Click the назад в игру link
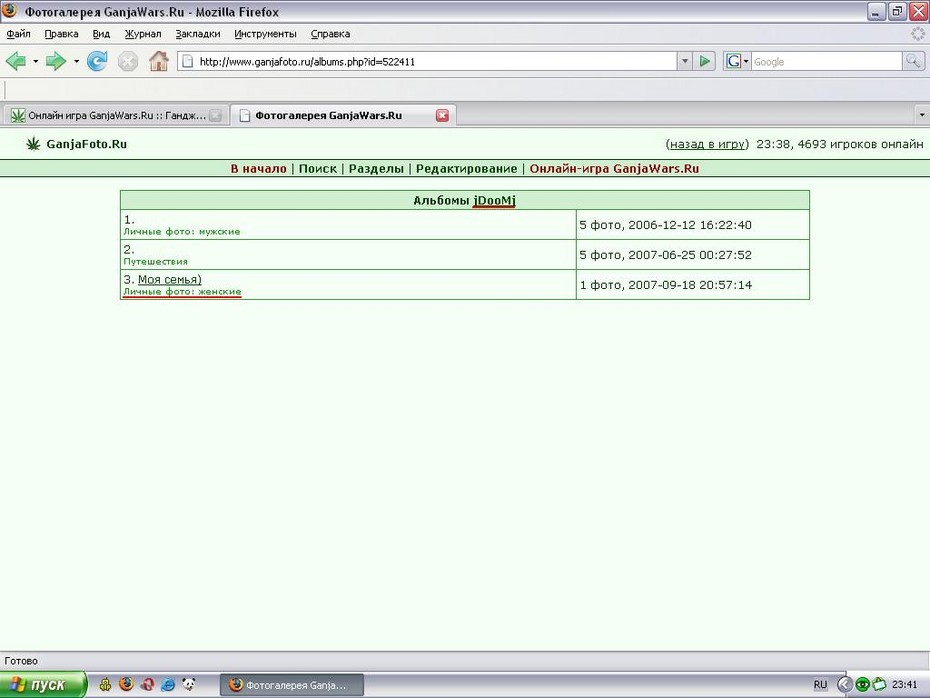The height and width of the screenshot is (698, 930). (x=707, y=144)
